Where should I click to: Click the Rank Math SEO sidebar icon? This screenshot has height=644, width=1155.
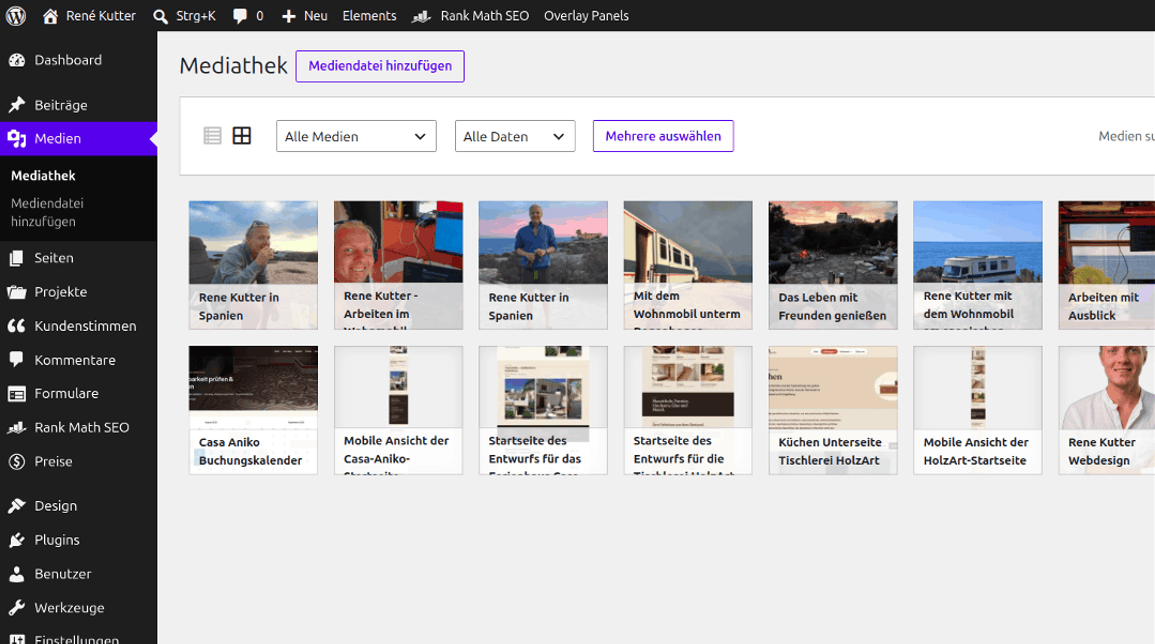(x=16, y=427)
